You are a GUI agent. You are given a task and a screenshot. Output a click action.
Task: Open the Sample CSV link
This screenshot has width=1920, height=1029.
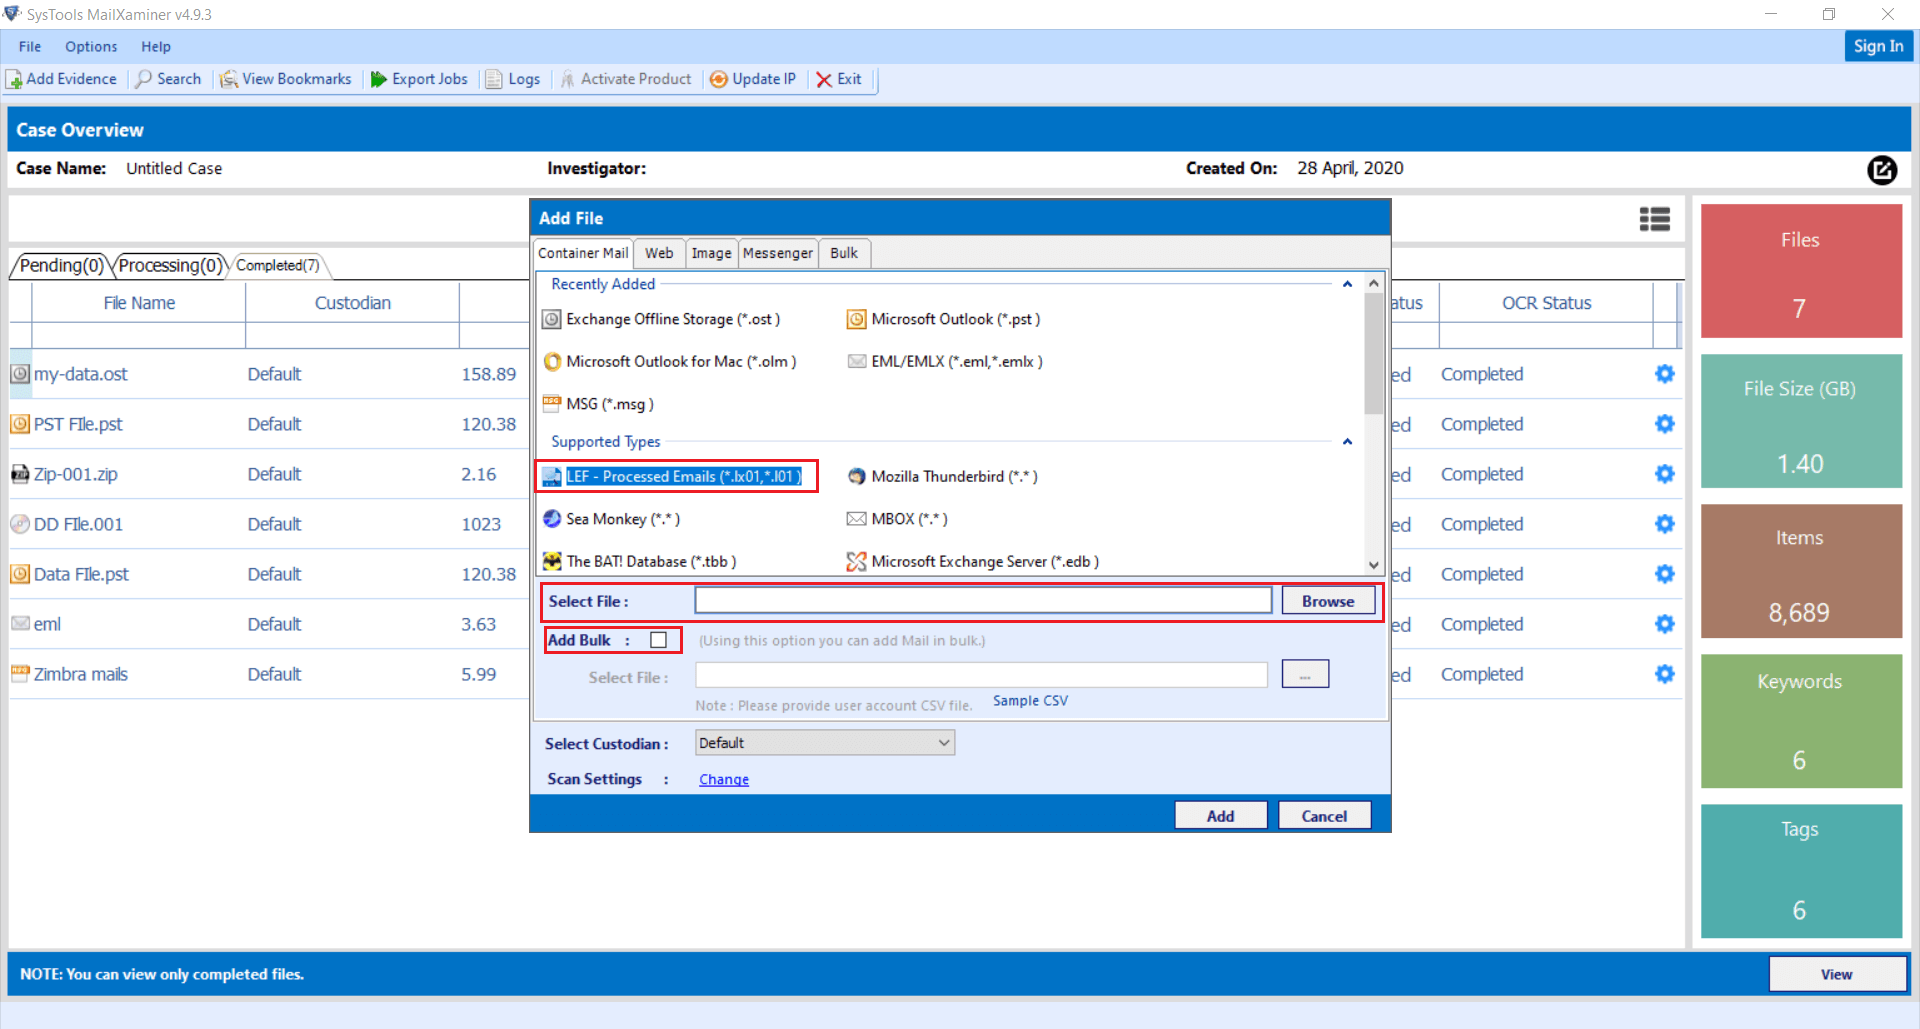click(x=1029, y=700)
